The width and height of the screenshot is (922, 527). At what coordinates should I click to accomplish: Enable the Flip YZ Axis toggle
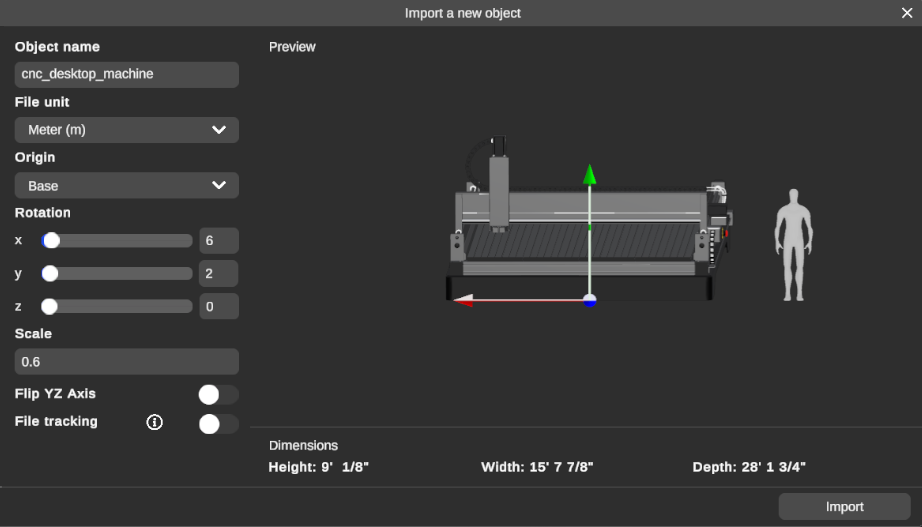click(x=218, y=395)
